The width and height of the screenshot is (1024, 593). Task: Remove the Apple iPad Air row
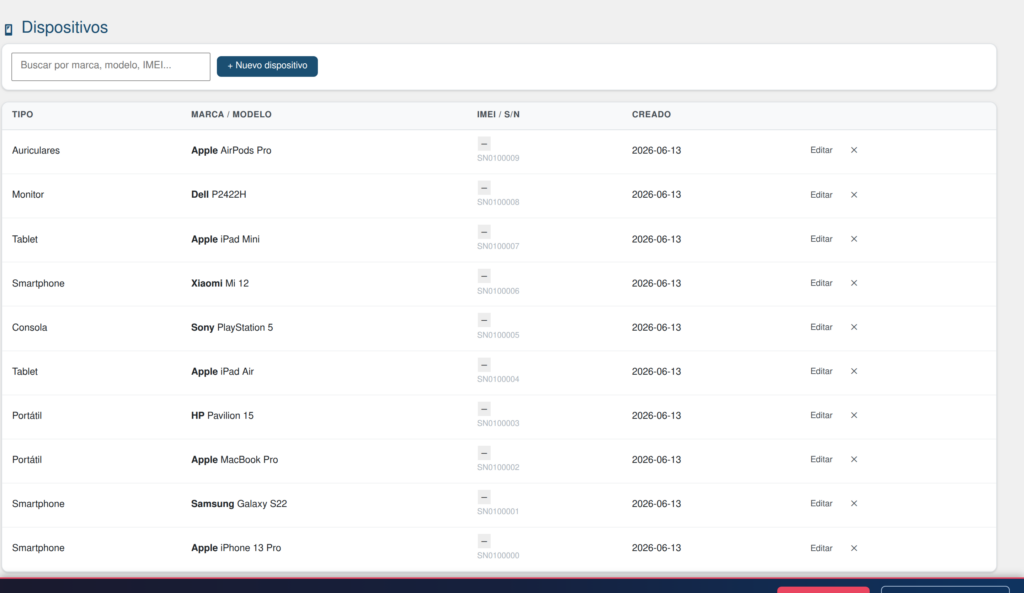coord(854,371)
